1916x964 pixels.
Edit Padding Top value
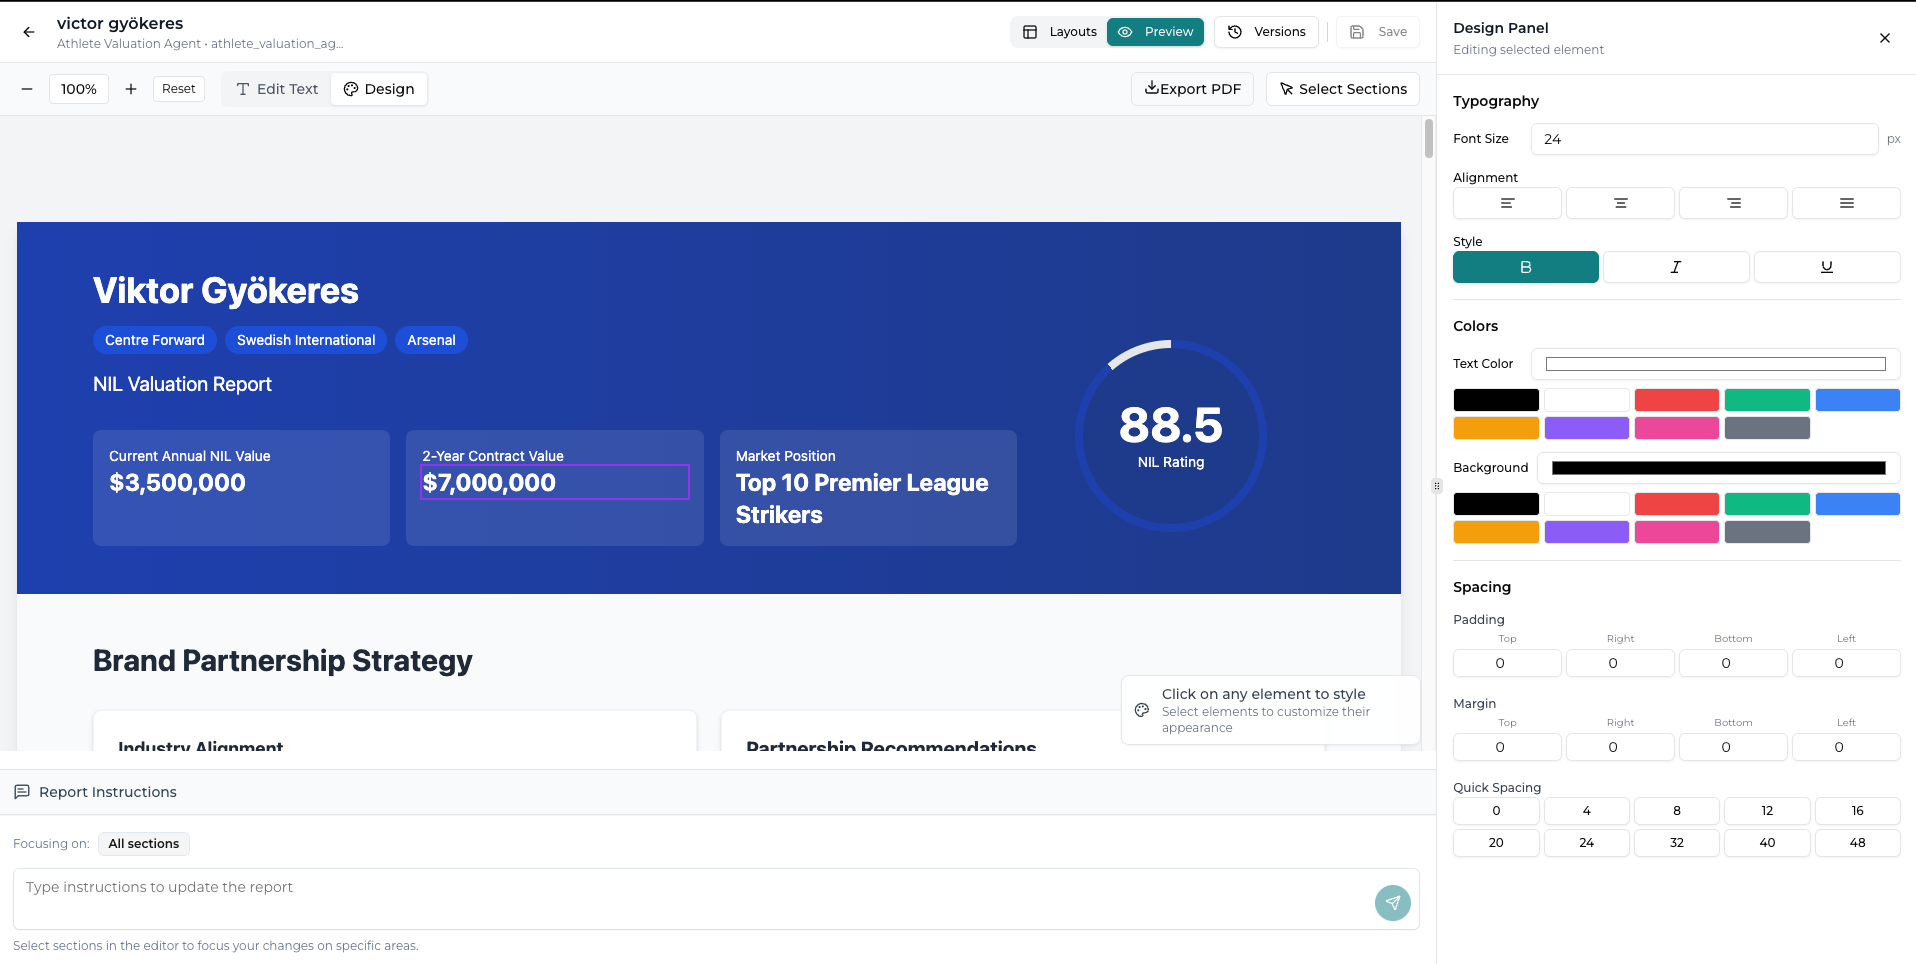click(1507, 663)
